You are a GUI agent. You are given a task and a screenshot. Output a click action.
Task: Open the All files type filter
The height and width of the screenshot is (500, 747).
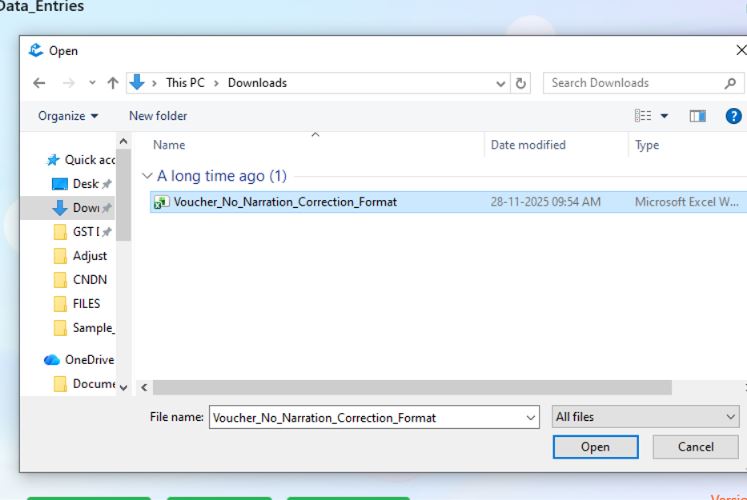646,417
